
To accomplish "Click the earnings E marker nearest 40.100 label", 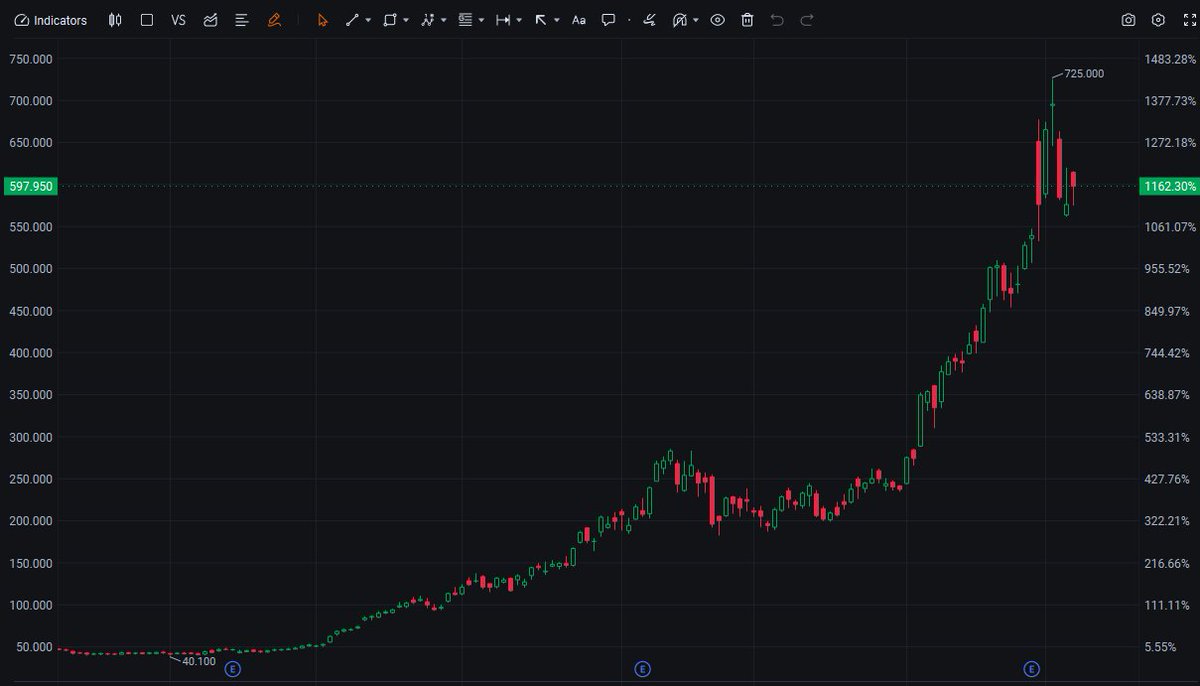I will point(233,669).
